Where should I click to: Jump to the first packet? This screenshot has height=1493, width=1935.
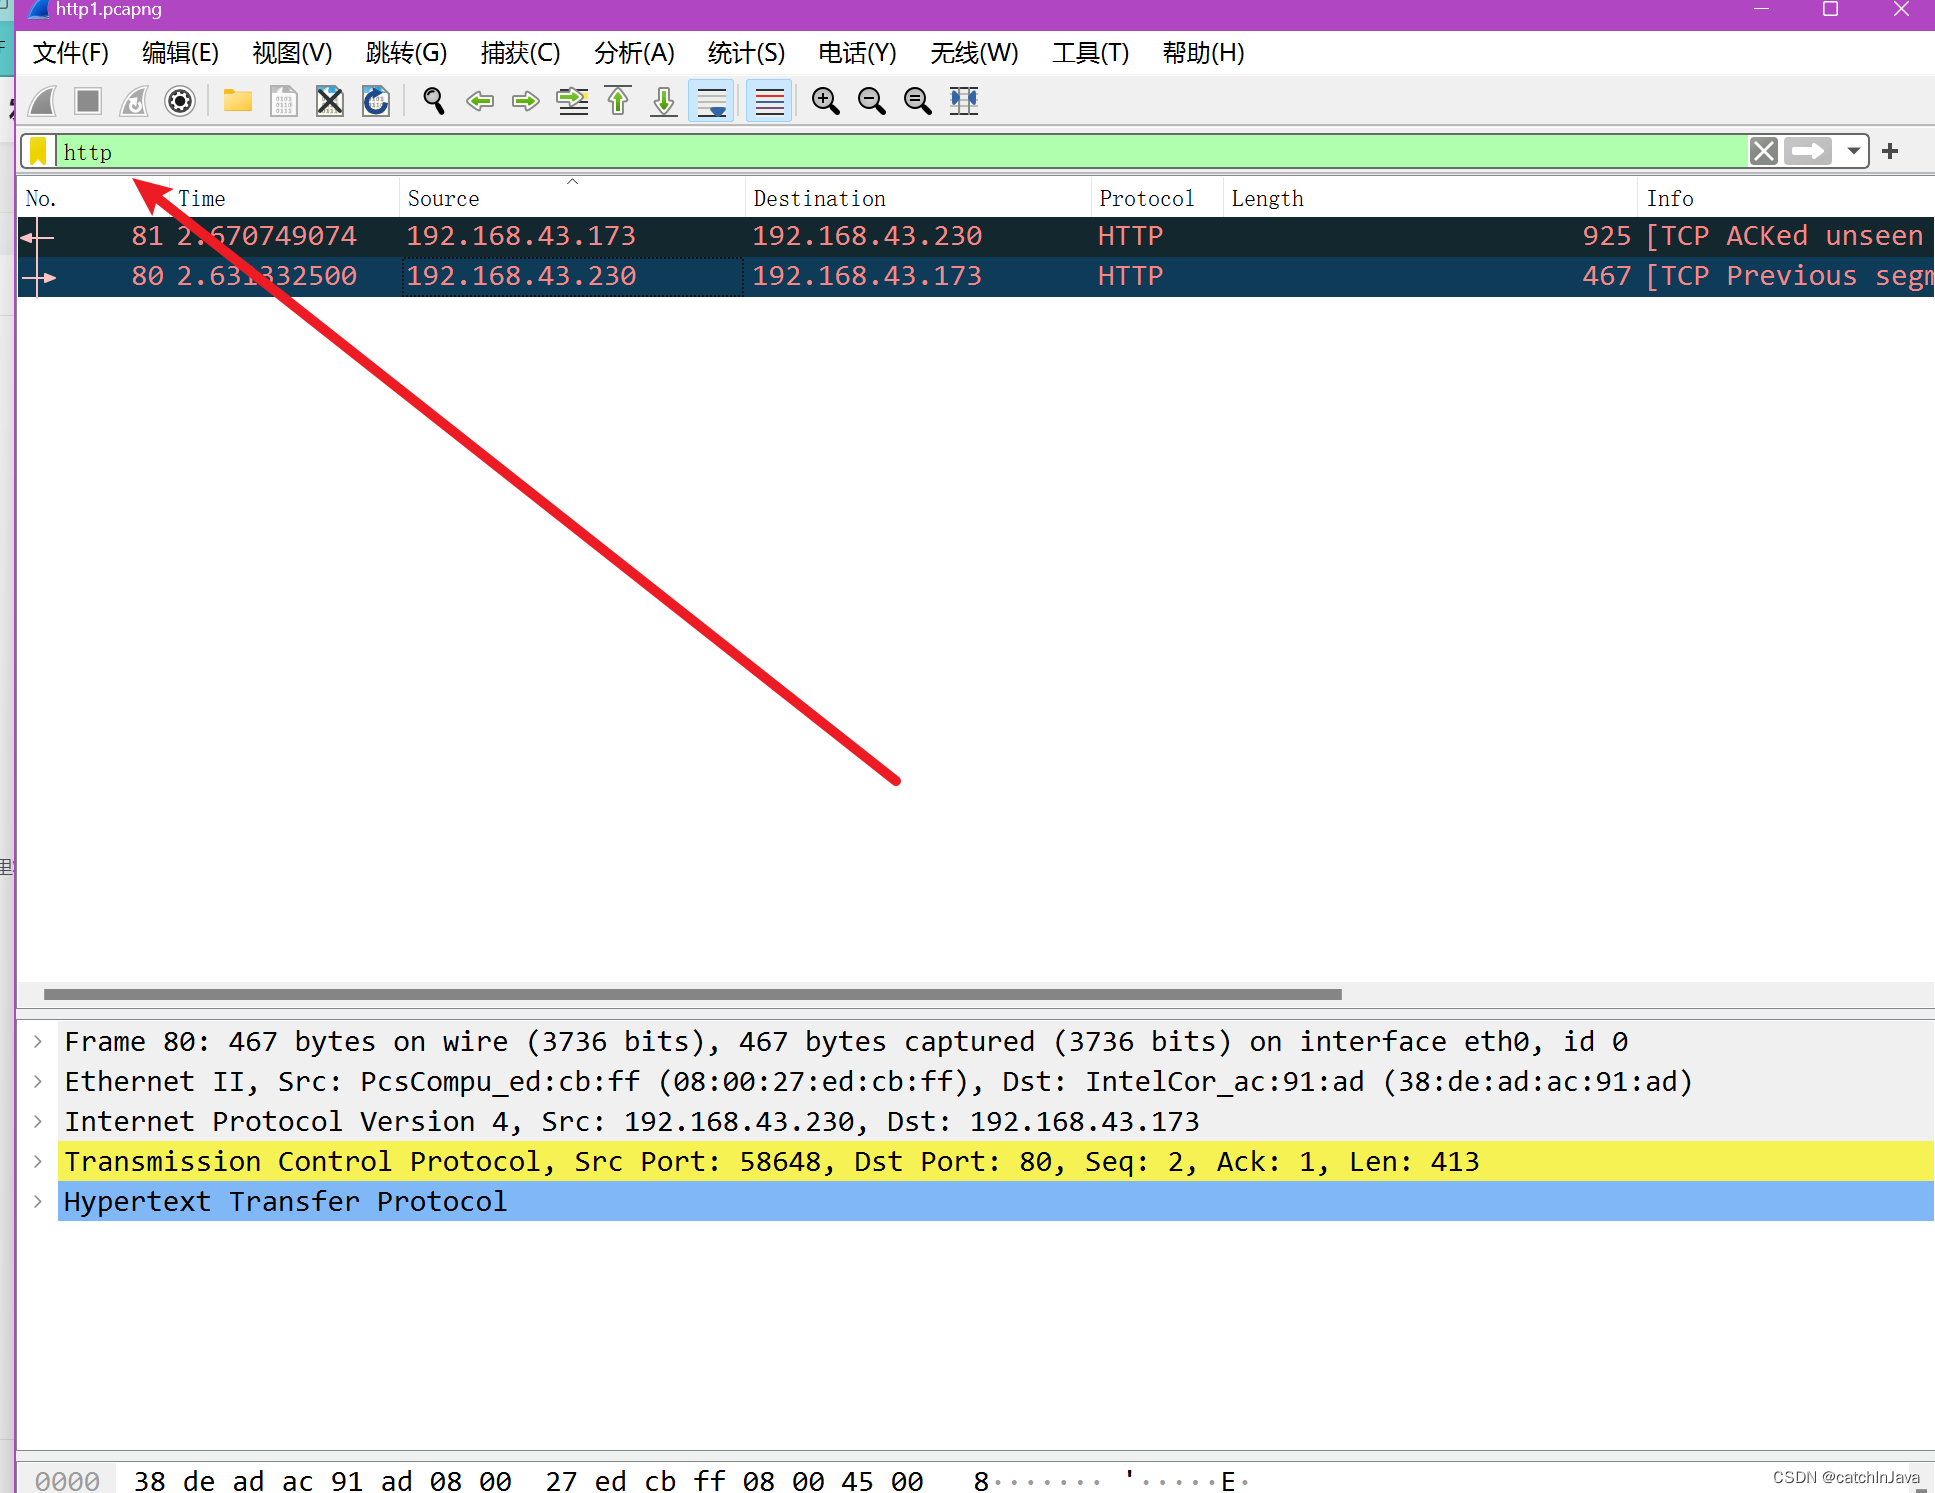point(618,101)
